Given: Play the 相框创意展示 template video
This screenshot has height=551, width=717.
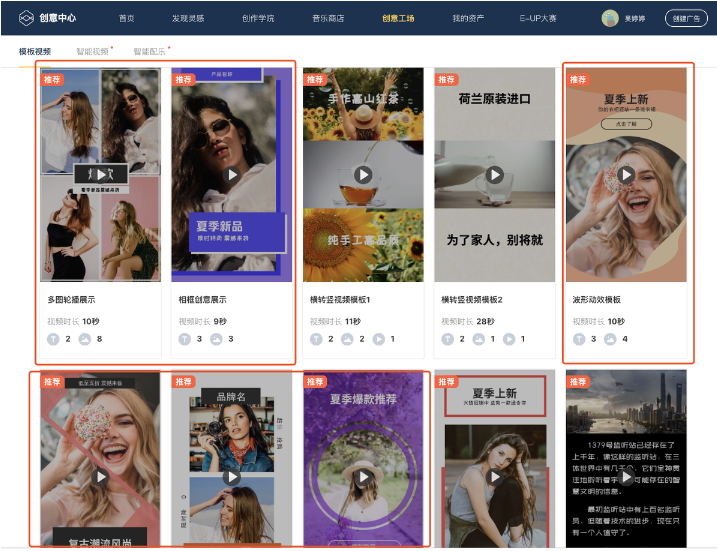Looking at the screenshot, I should (232, 175).
